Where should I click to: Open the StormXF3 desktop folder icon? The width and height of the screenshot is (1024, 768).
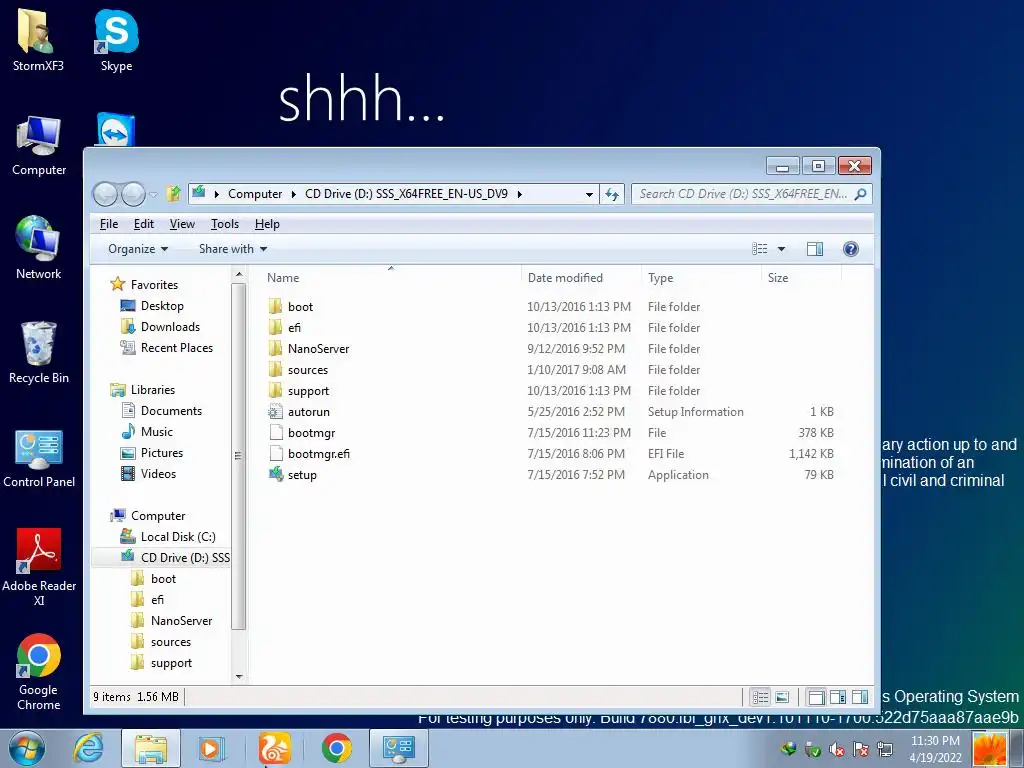click(x=37, y=39)
